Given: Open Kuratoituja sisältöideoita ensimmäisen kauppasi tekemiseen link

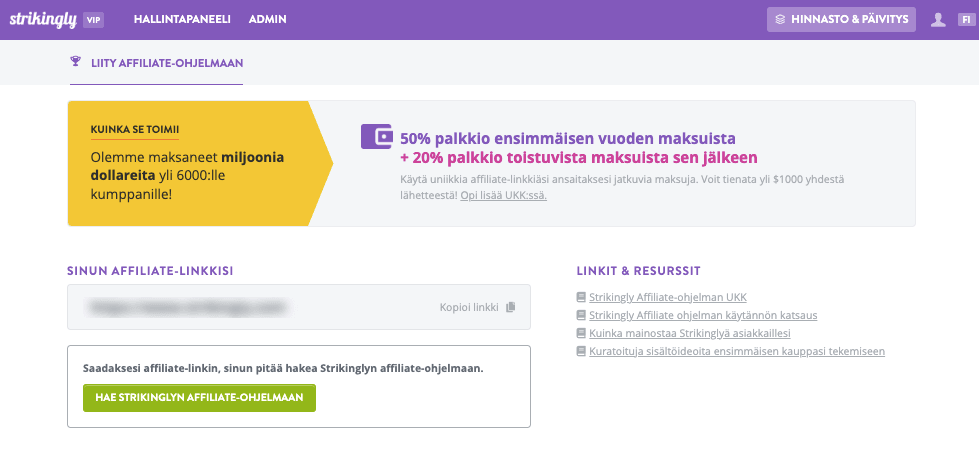Looking at the screenshot, I should coord(737,351).
